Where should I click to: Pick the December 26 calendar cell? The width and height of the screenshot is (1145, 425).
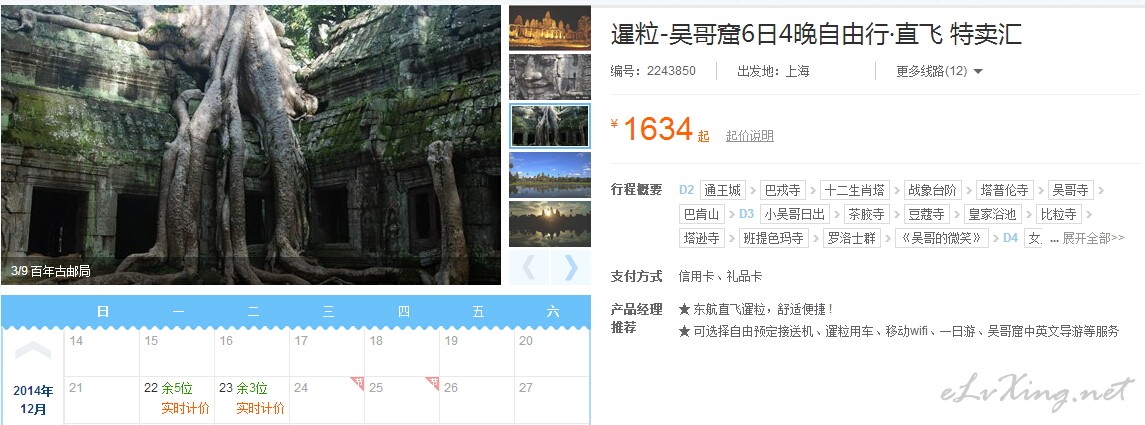click(x=477, y=399)
